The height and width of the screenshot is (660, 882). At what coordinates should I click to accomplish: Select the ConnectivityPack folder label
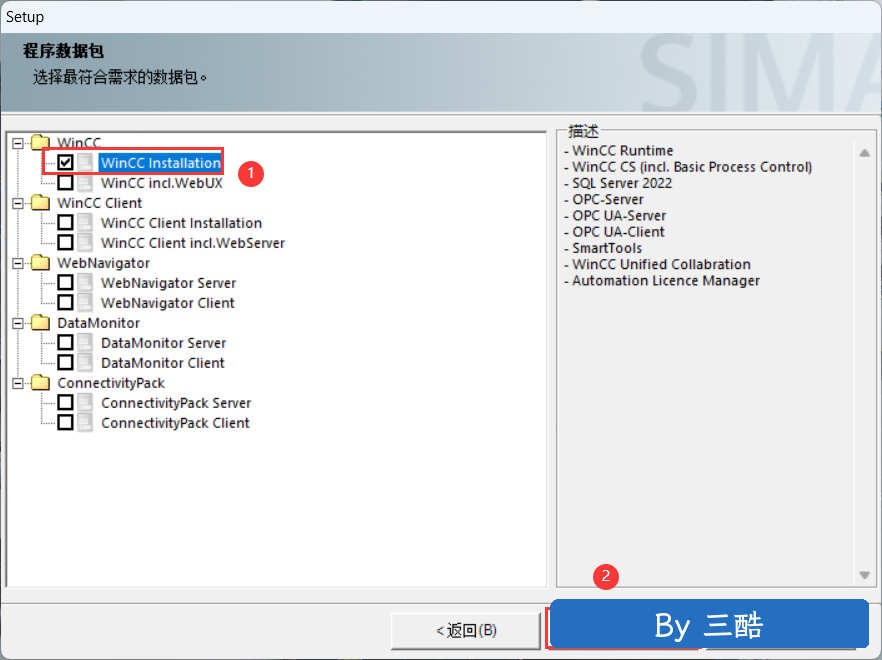coord(111,383)
